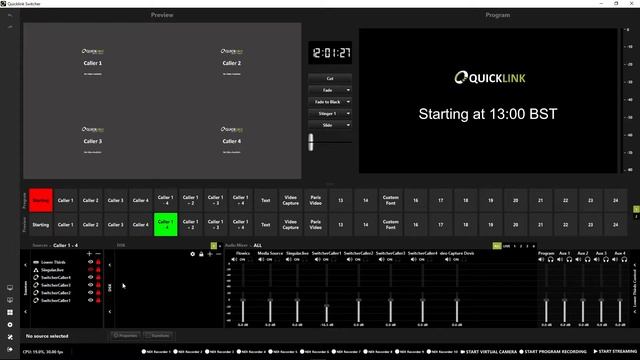This screenshot has width=640, height=360.
Task: Mute the SwitcherCaller1 channel speaker icon
Action: click(318, 260)
